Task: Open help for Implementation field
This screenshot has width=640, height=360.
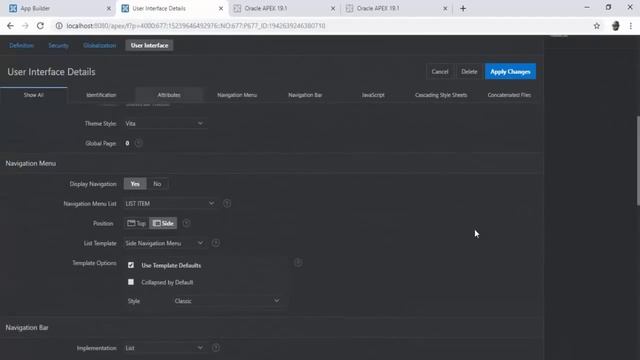Action: click(x=216, y=347)
